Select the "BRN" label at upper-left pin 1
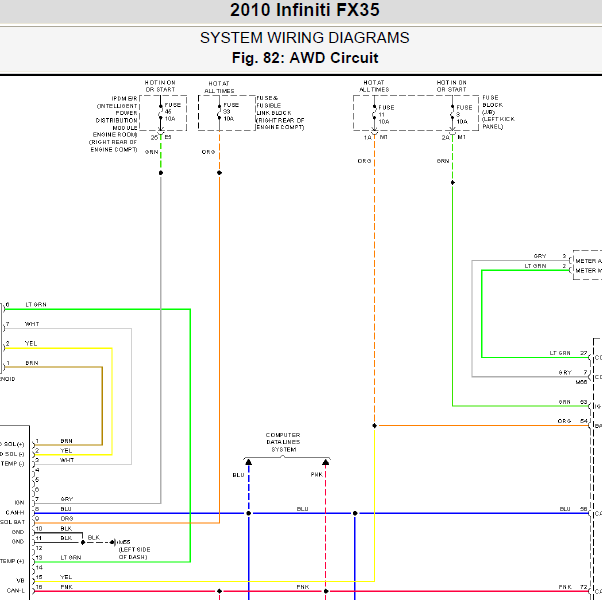 click(x=32, y=363)
